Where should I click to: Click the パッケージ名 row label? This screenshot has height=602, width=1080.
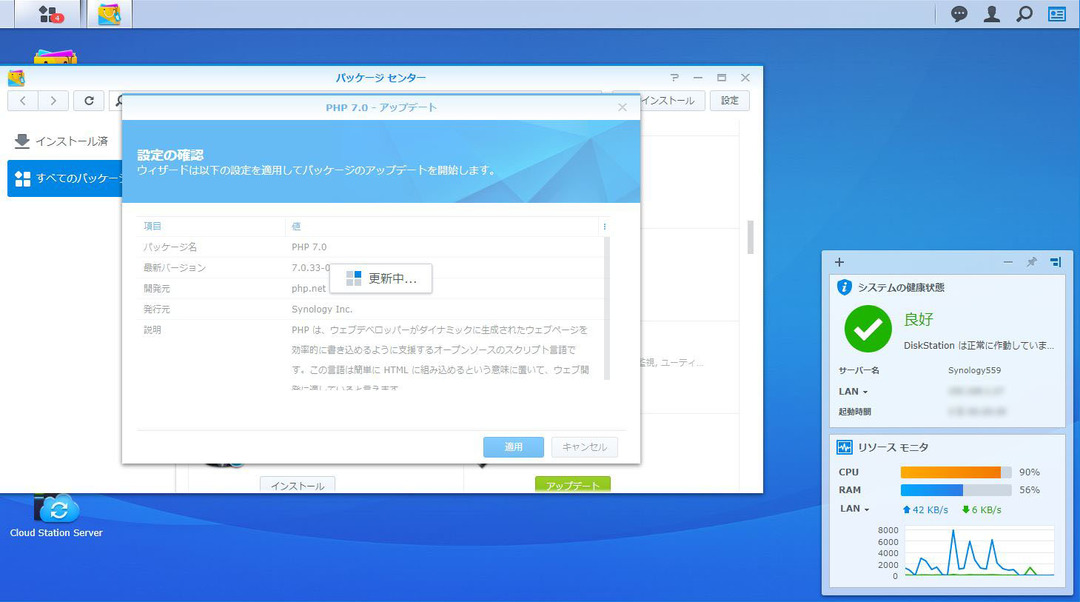coord(169,247)
